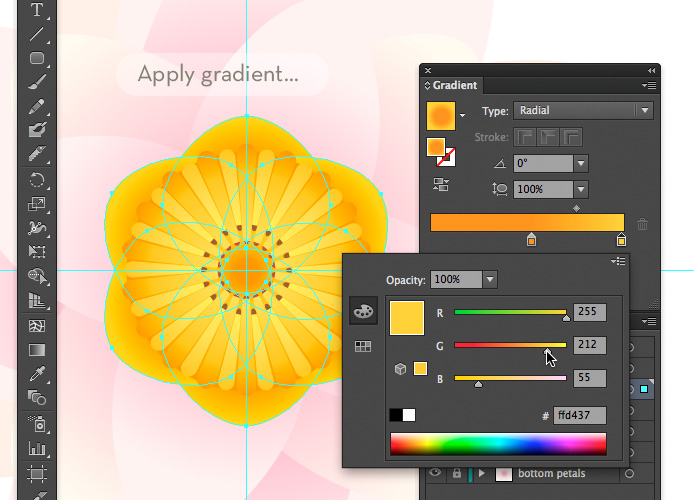Click the third Stroke gradient option button

tap(571, 137)
